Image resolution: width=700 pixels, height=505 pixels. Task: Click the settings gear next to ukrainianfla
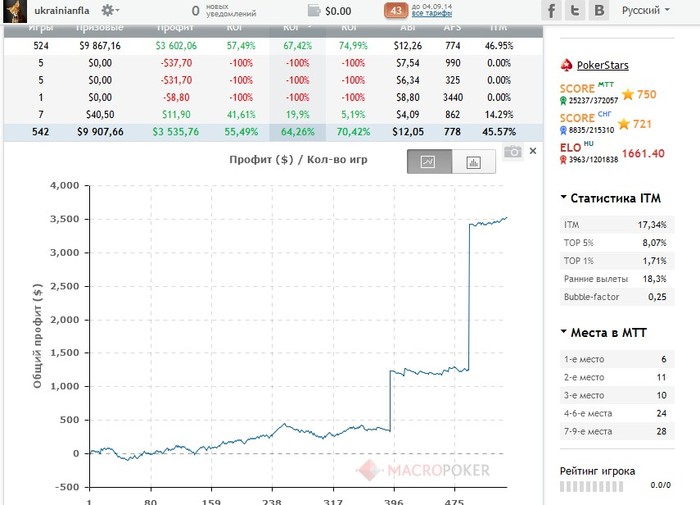click(x=109, y=10)
